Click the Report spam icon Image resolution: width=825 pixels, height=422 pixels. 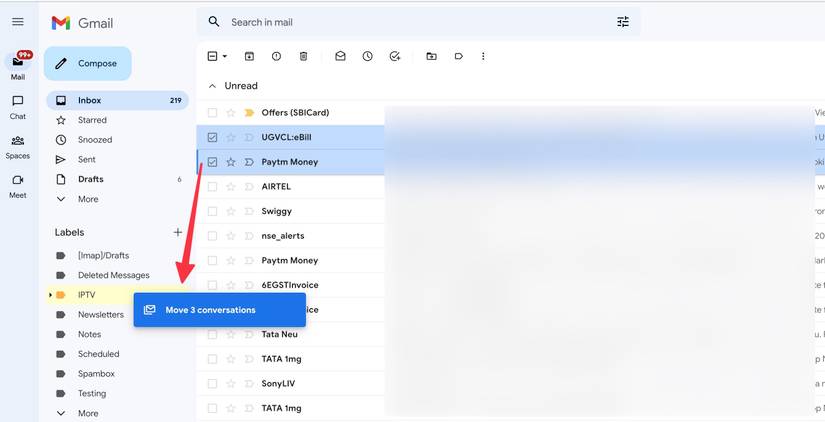coord(276,56)
